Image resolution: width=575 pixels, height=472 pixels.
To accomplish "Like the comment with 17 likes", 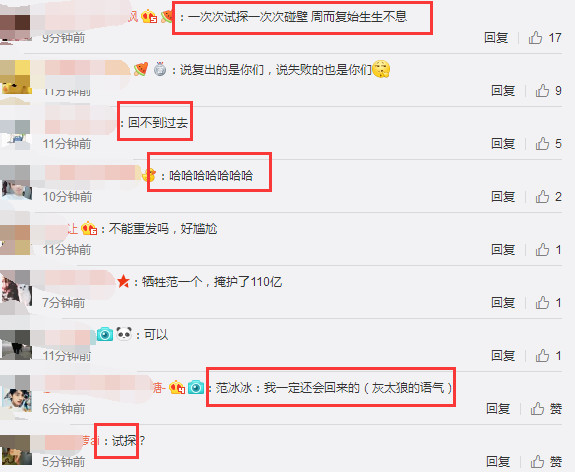I will (535, 37).
